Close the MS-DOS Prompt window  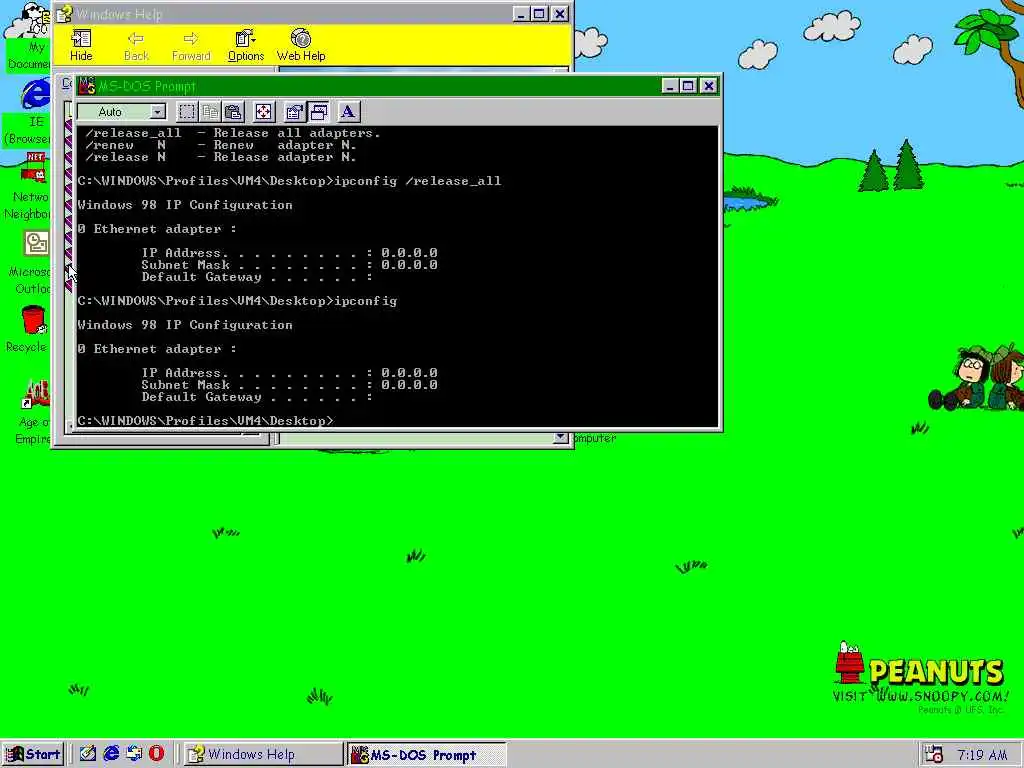click(709, 86)
